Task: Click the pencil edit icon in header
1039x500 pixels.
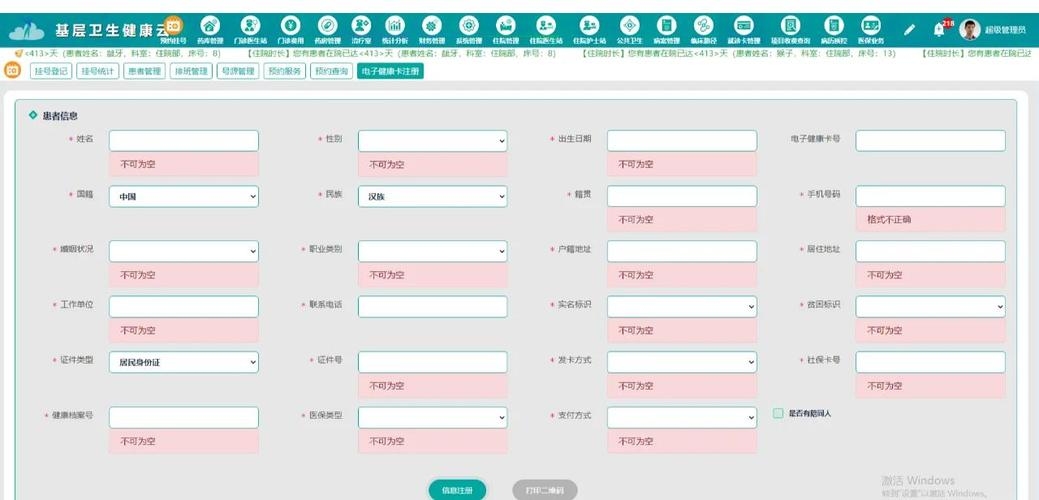Action: (910, 30)
